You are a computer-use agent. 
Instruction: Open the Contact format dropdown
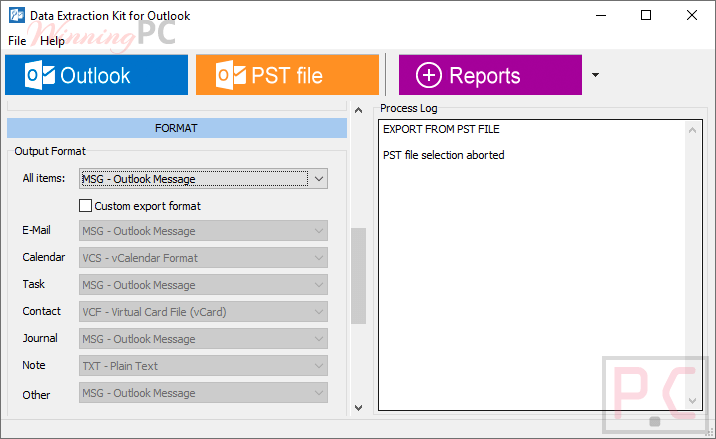(203, 312)
